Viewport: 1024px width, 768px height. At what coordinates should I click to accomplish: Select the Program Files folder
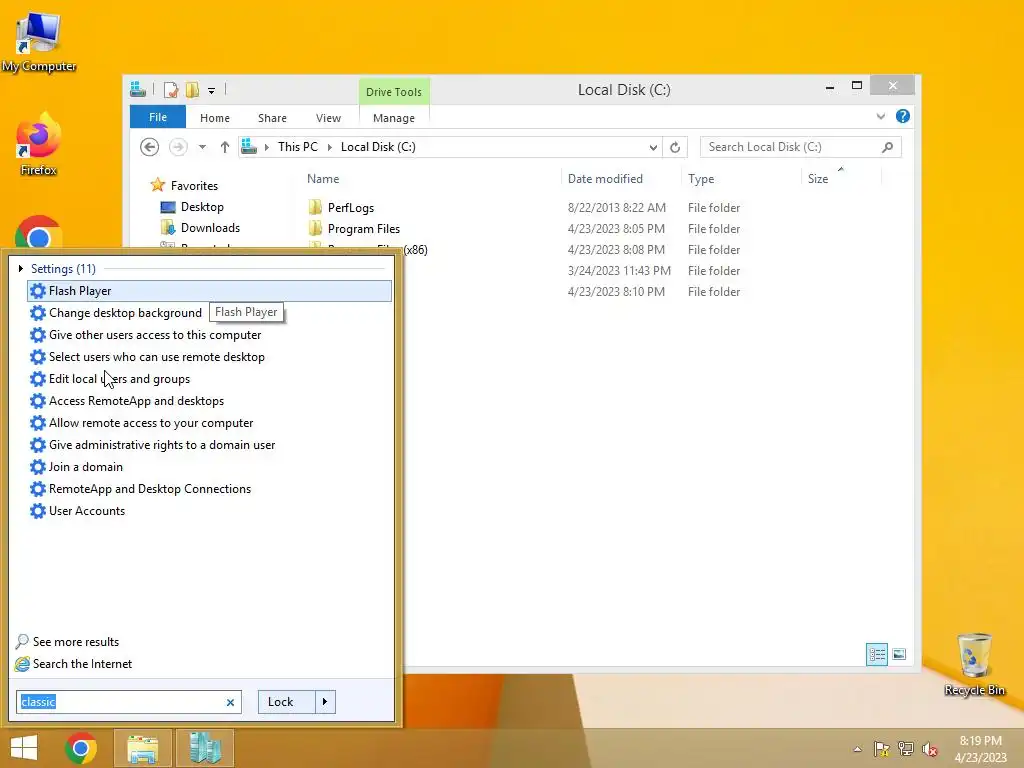364,229
